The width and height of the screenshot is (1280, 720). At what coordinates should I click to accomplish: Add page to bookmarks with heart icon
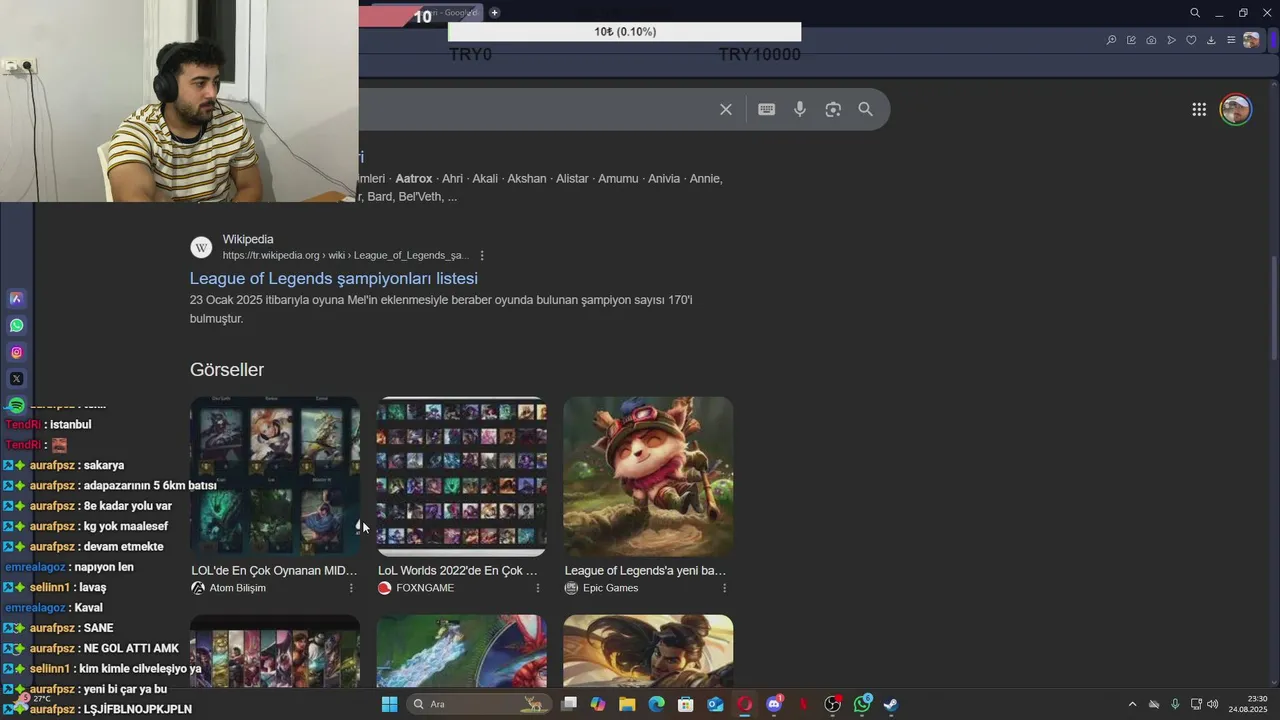point(1191,40)
